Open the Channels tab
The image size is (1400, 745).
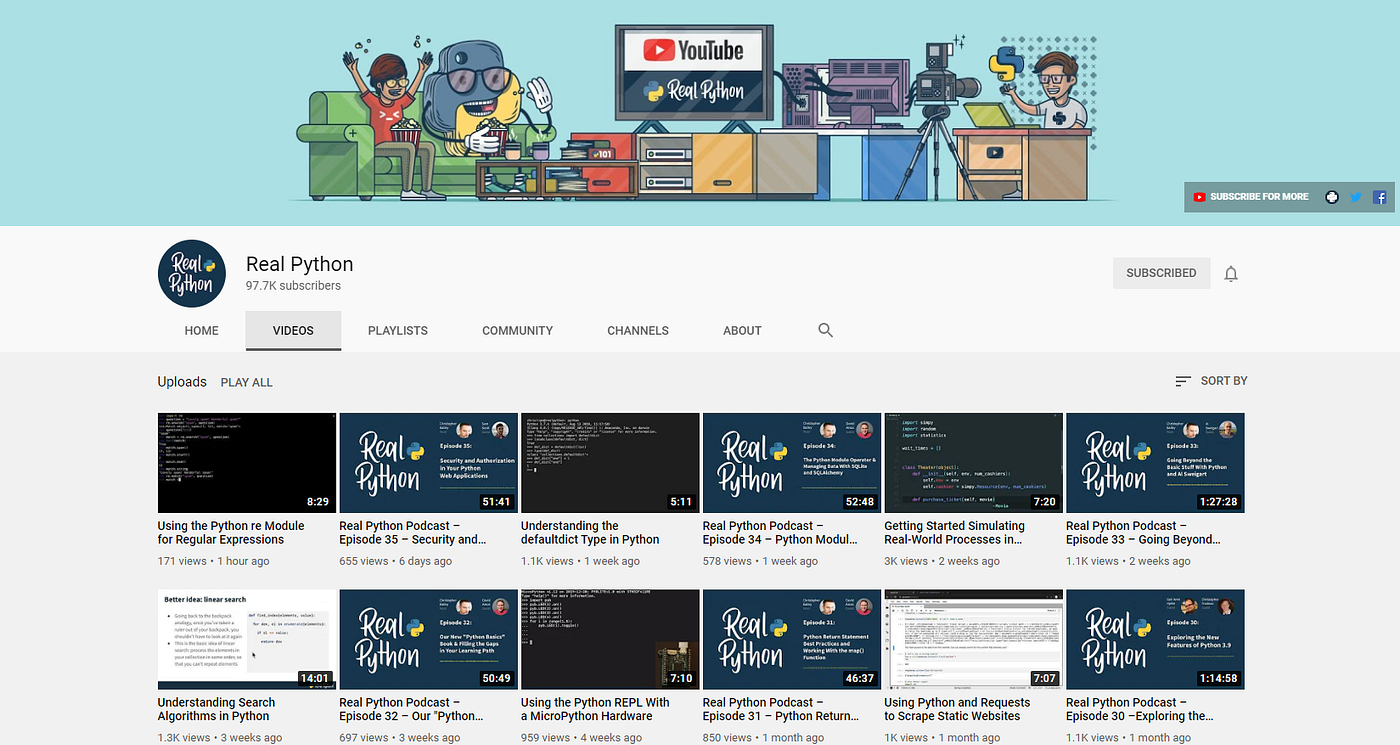point(638,330)
